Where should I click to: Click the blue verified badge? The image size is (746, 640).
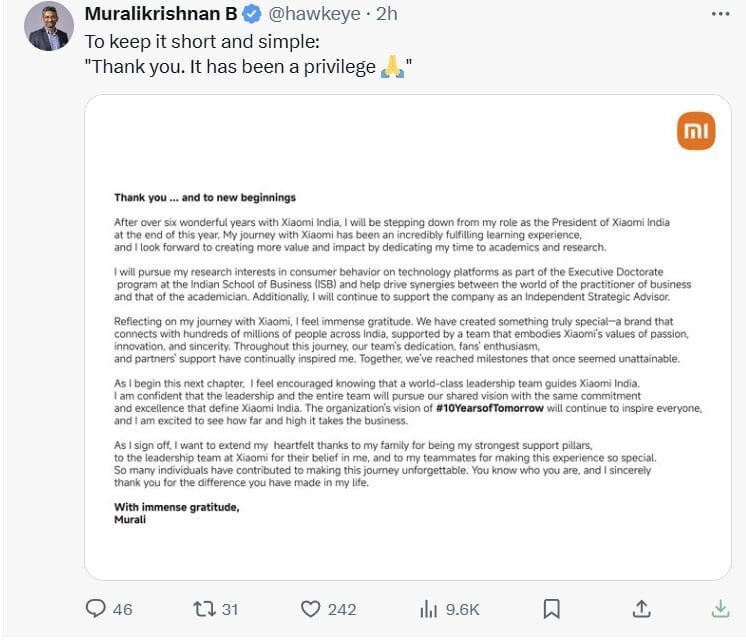(253, 15)
